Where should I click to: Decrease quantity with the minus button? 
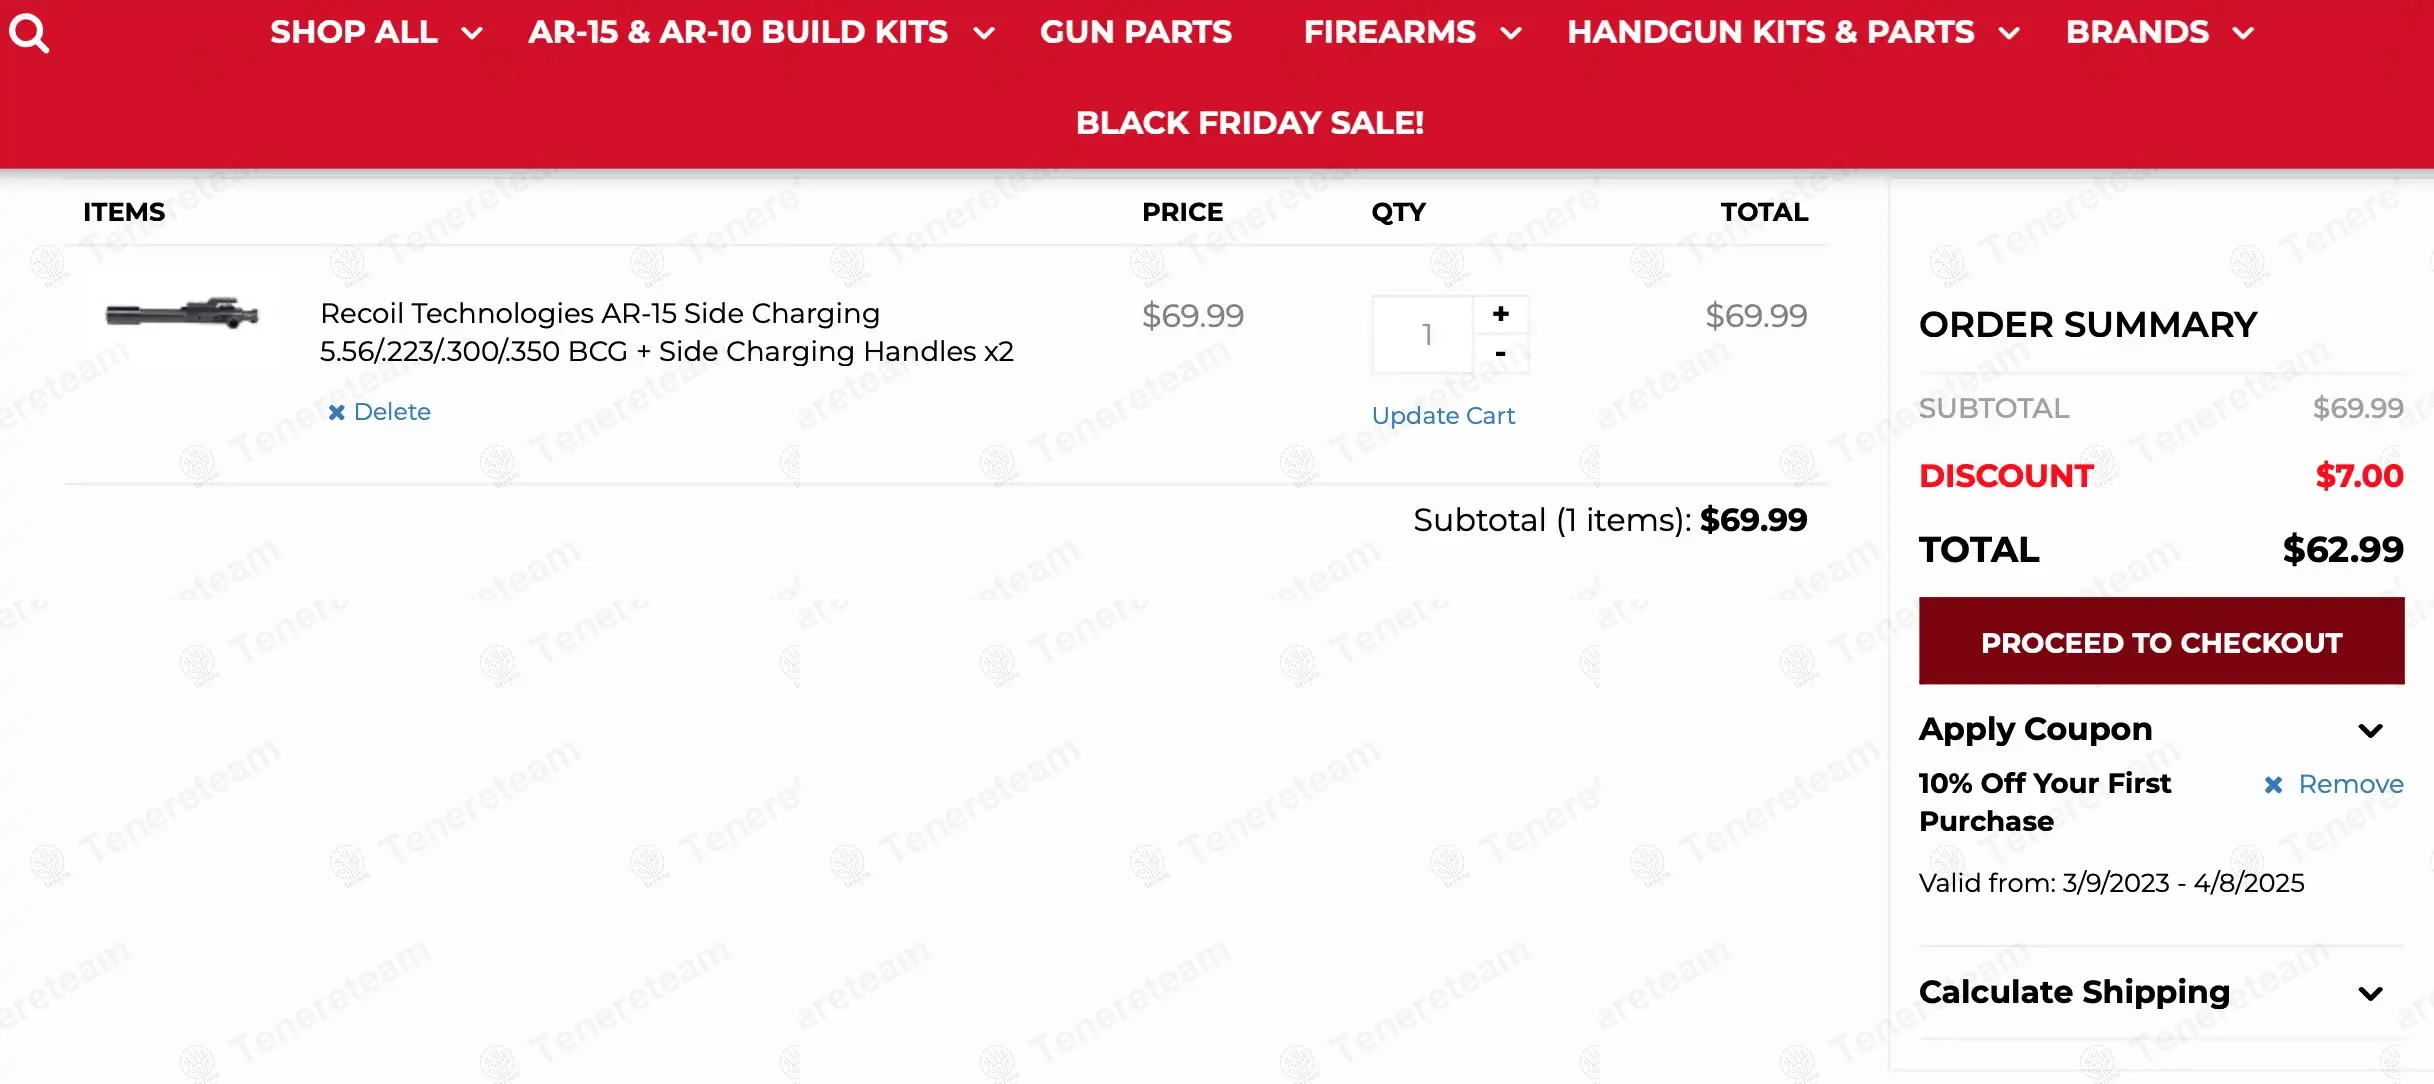coord(1500,353)
